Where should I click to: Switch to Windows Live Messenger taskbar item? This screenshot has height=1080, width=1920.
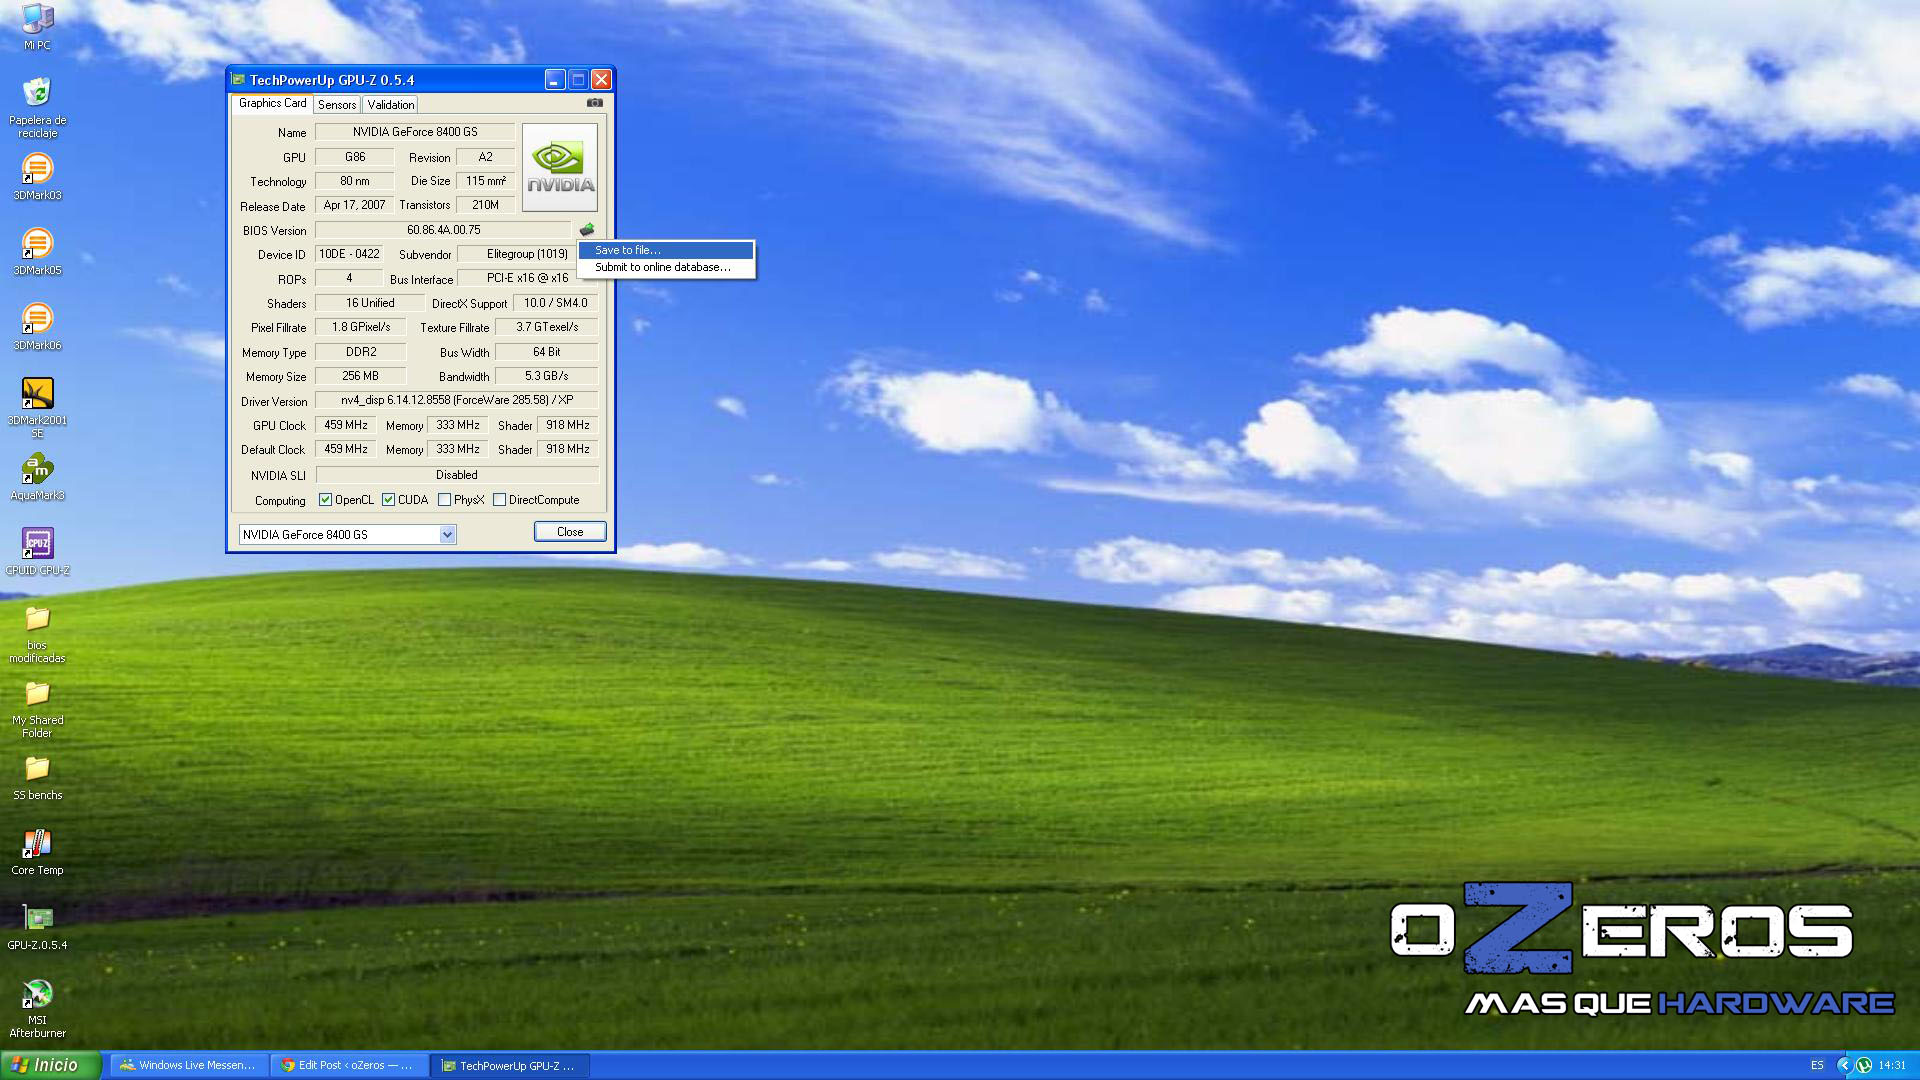click(x=189, y=1066)
